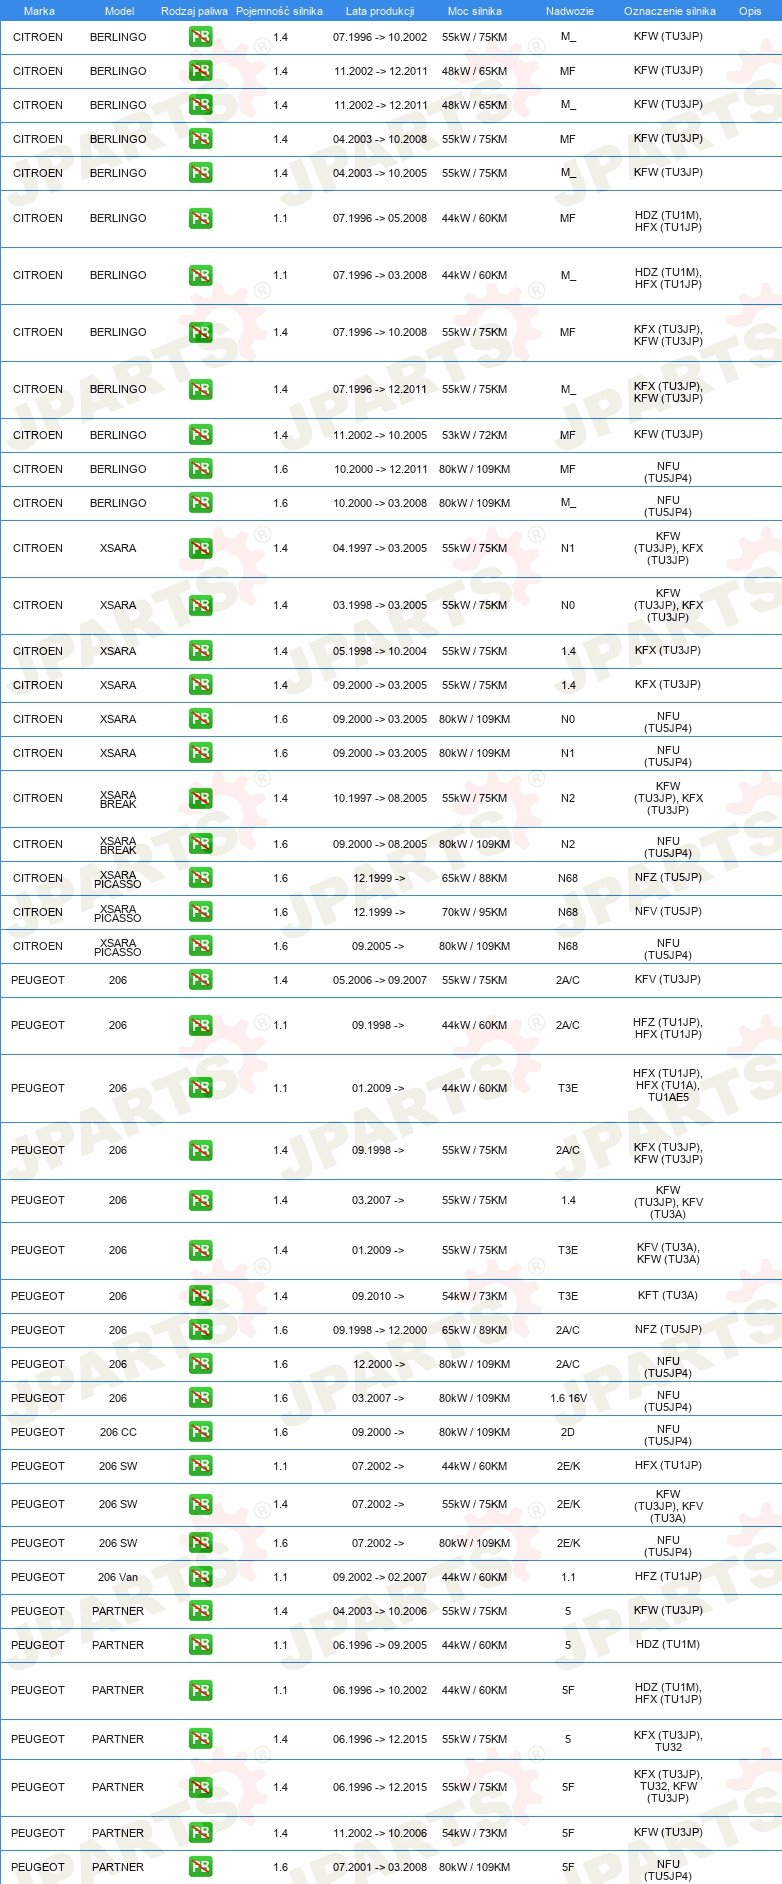The height and width of the screenshot is (1884, 782).
Task: Click the 'KFT (TU3A)' engine code cell
Action: (668, 1295)
